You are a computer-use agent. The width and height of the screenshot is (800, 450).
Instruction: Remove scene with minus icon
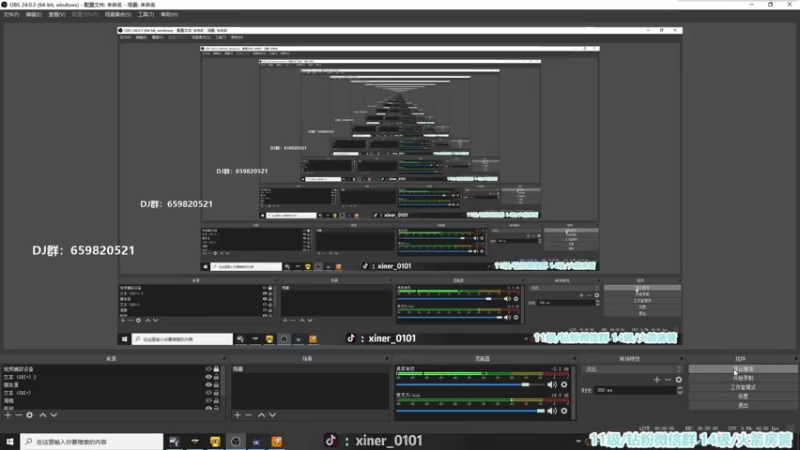(x=248, y=415)
